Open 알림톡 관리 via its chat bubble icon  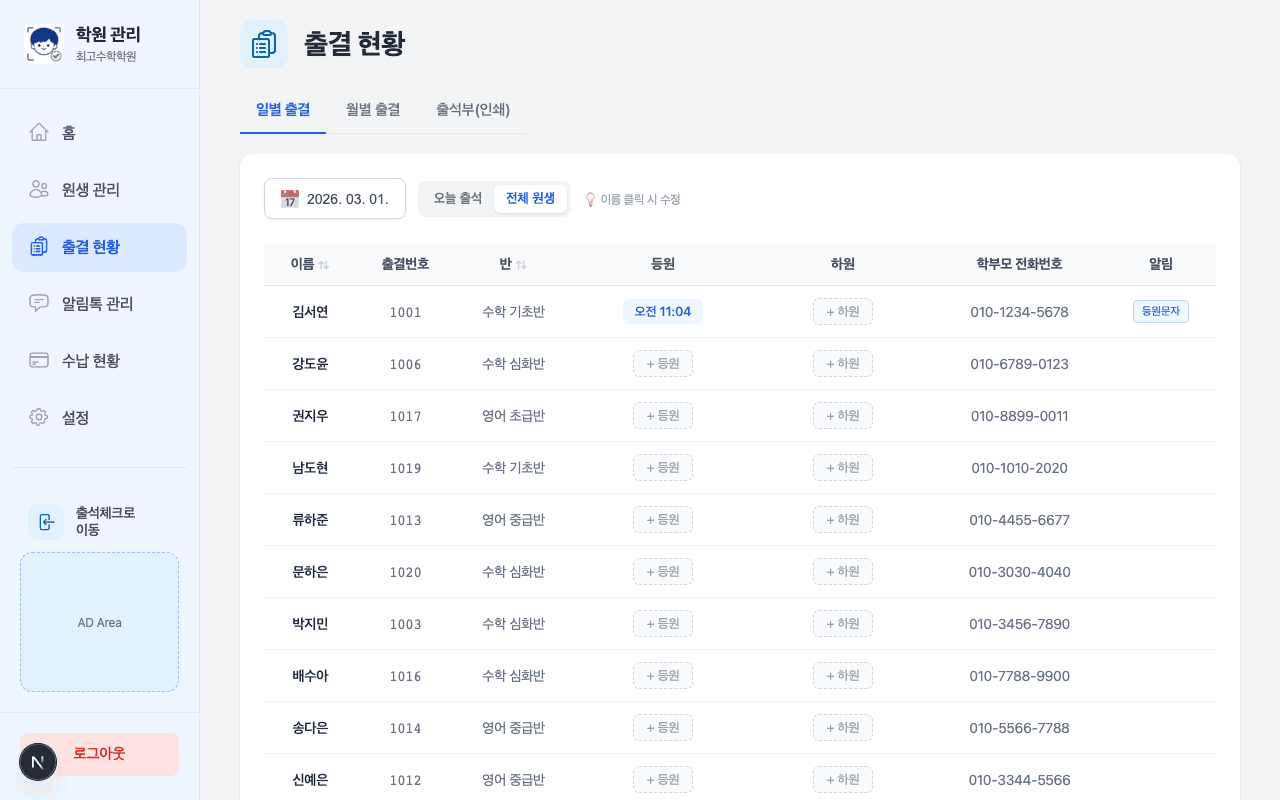tap(38, 303)
